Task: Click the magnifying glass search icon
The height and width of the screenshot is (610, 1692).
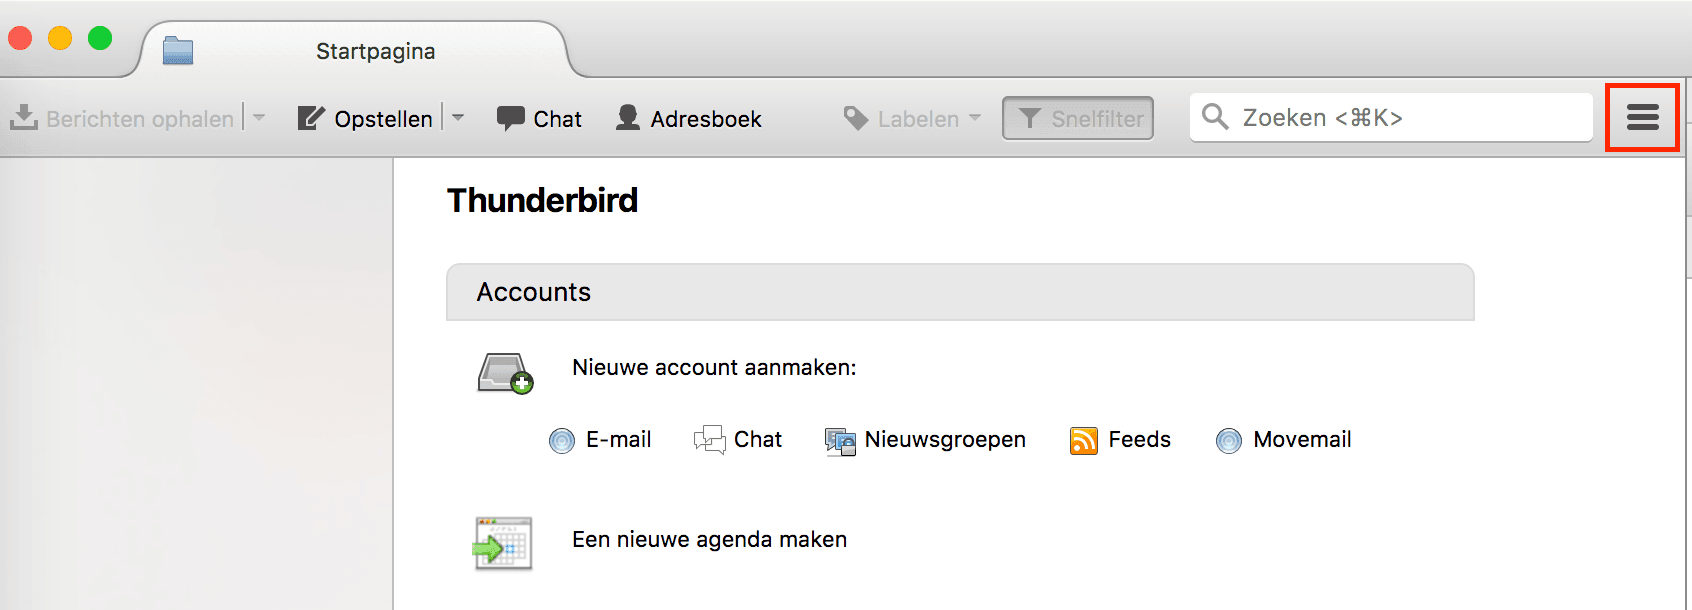Action: (x=1215, y=117)
